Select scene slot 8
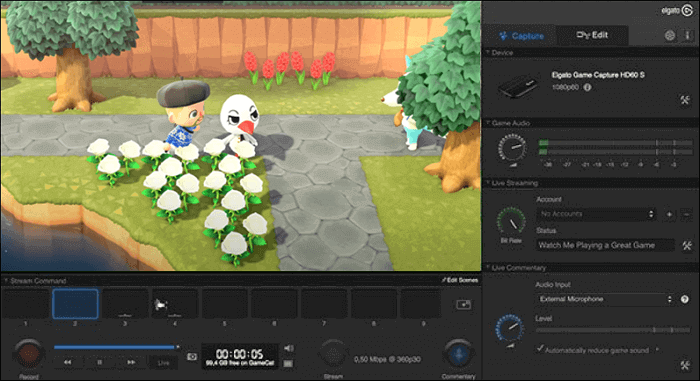This screenshot has width=700, height=381. coord(374,304)
